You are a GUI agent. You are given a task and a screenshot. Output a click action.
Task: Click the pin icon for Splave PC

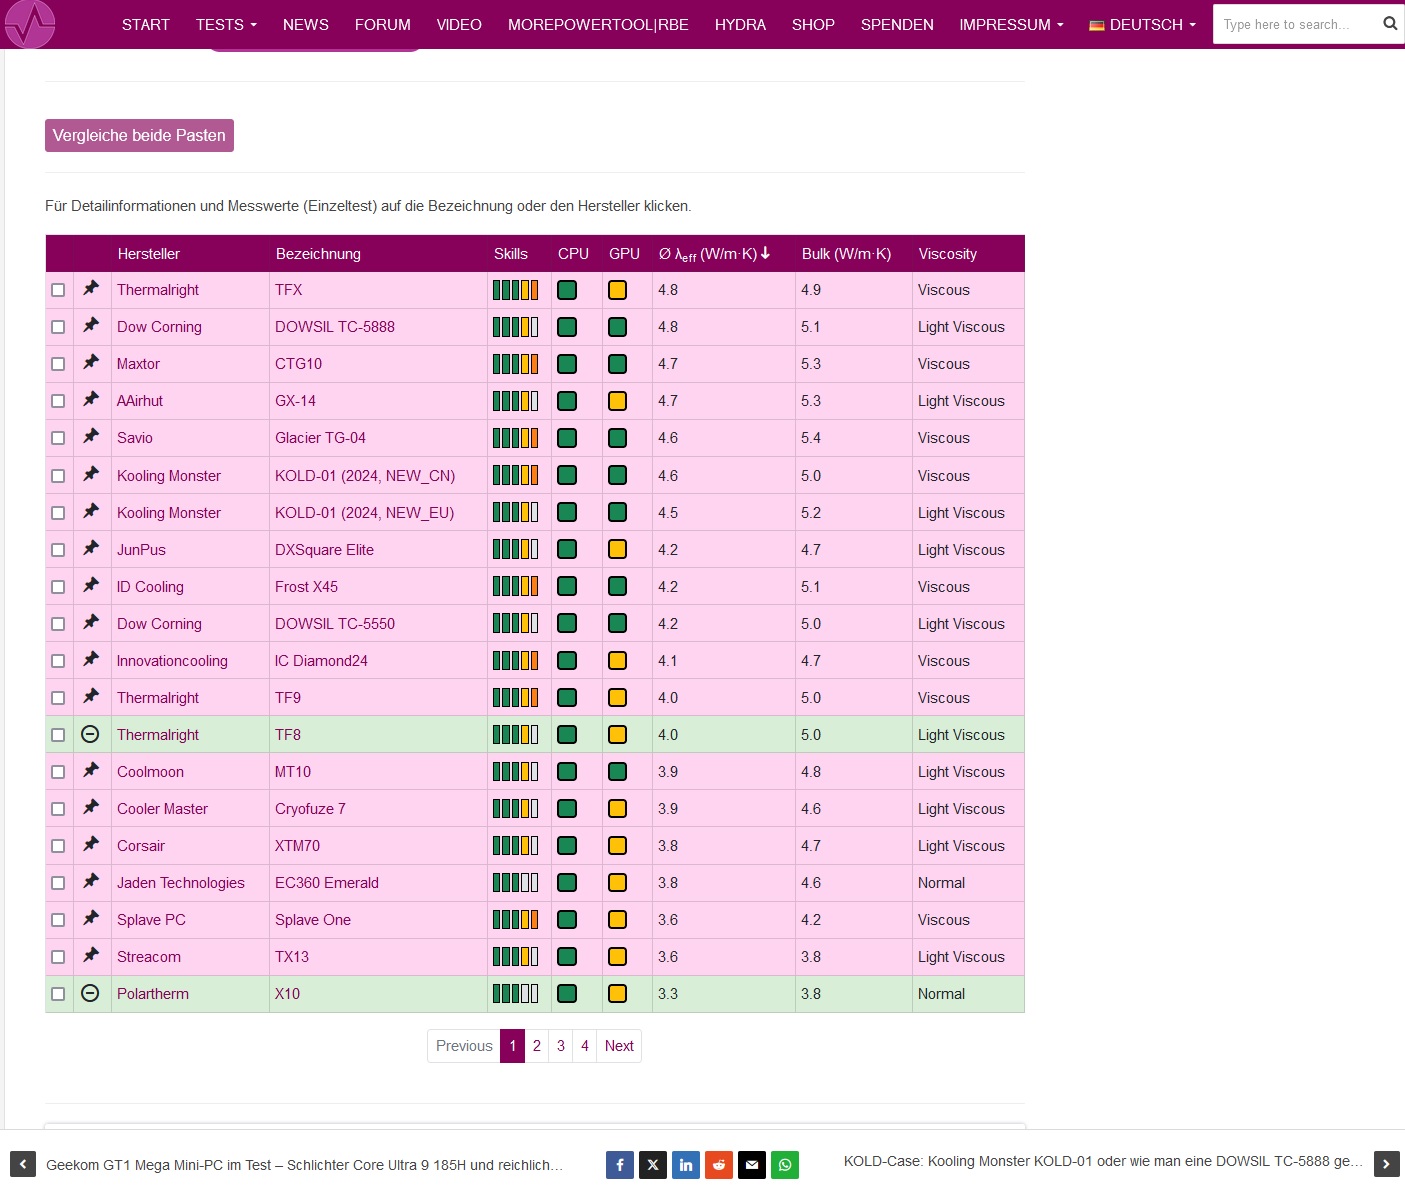coord(91,918)
